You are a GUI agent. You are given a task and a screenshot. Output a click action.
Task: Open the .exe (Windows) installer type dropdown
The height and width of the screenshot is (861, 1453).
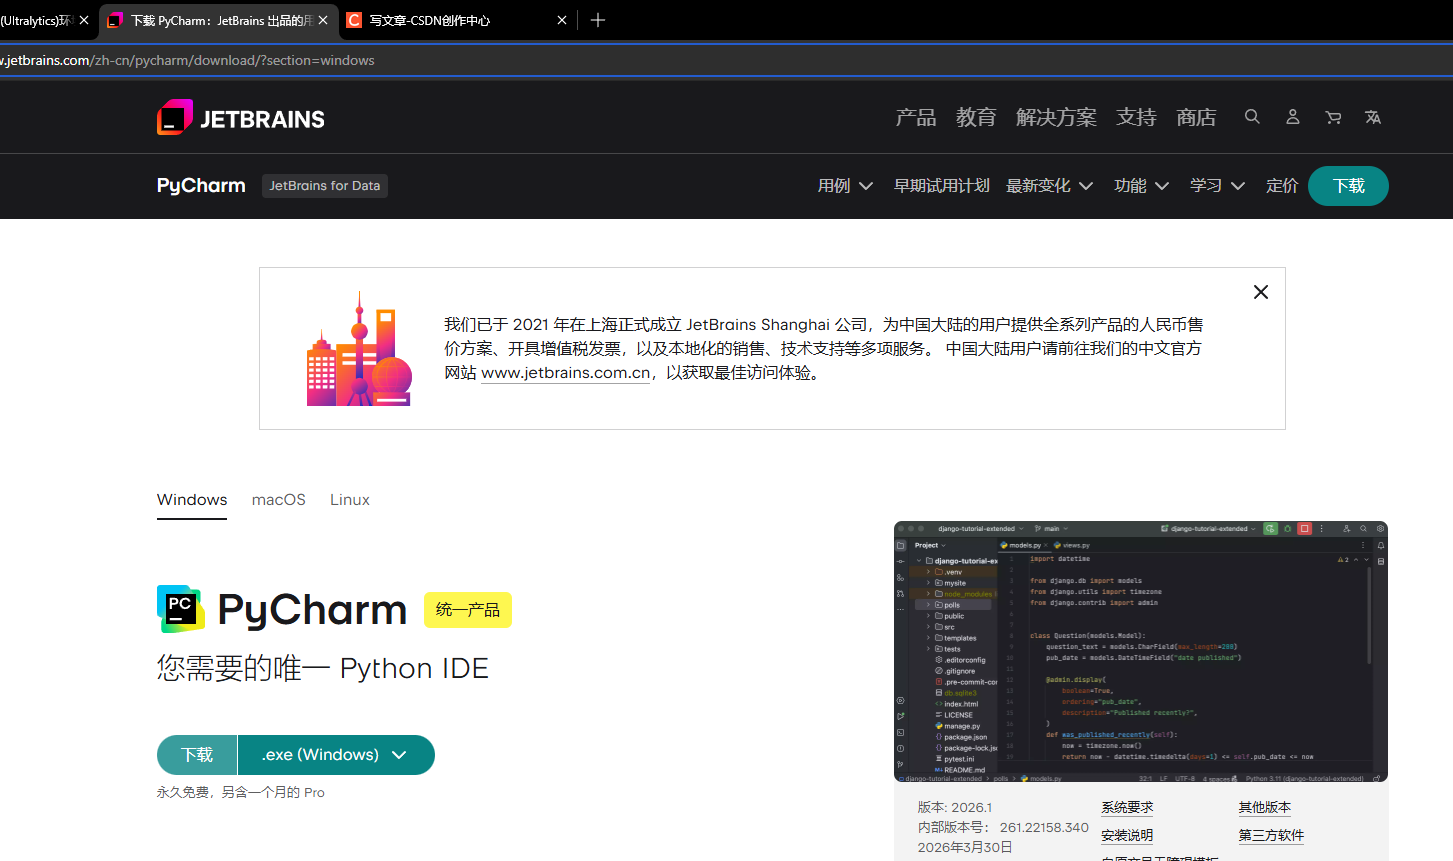point(336,755)
